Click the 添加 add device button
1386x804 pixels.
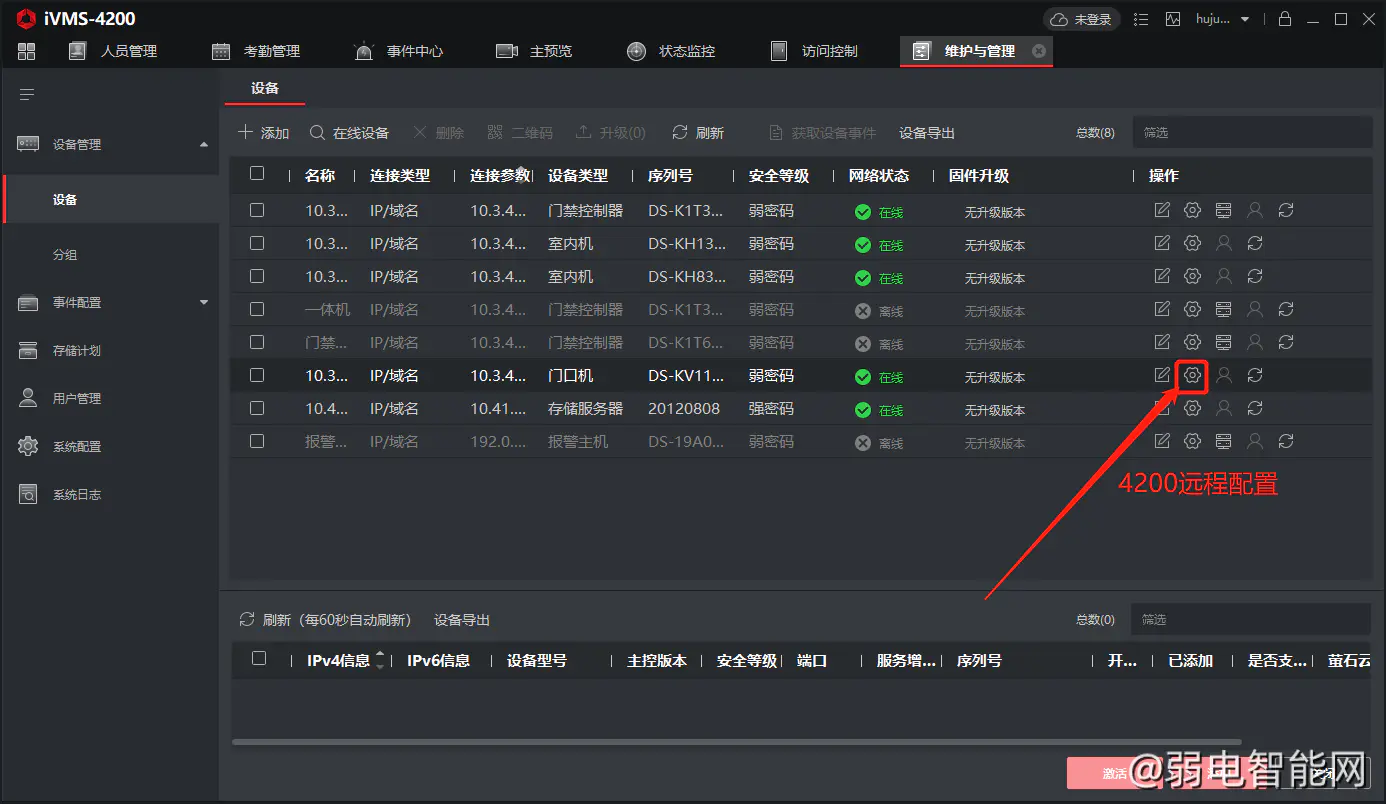coord(264,133)
